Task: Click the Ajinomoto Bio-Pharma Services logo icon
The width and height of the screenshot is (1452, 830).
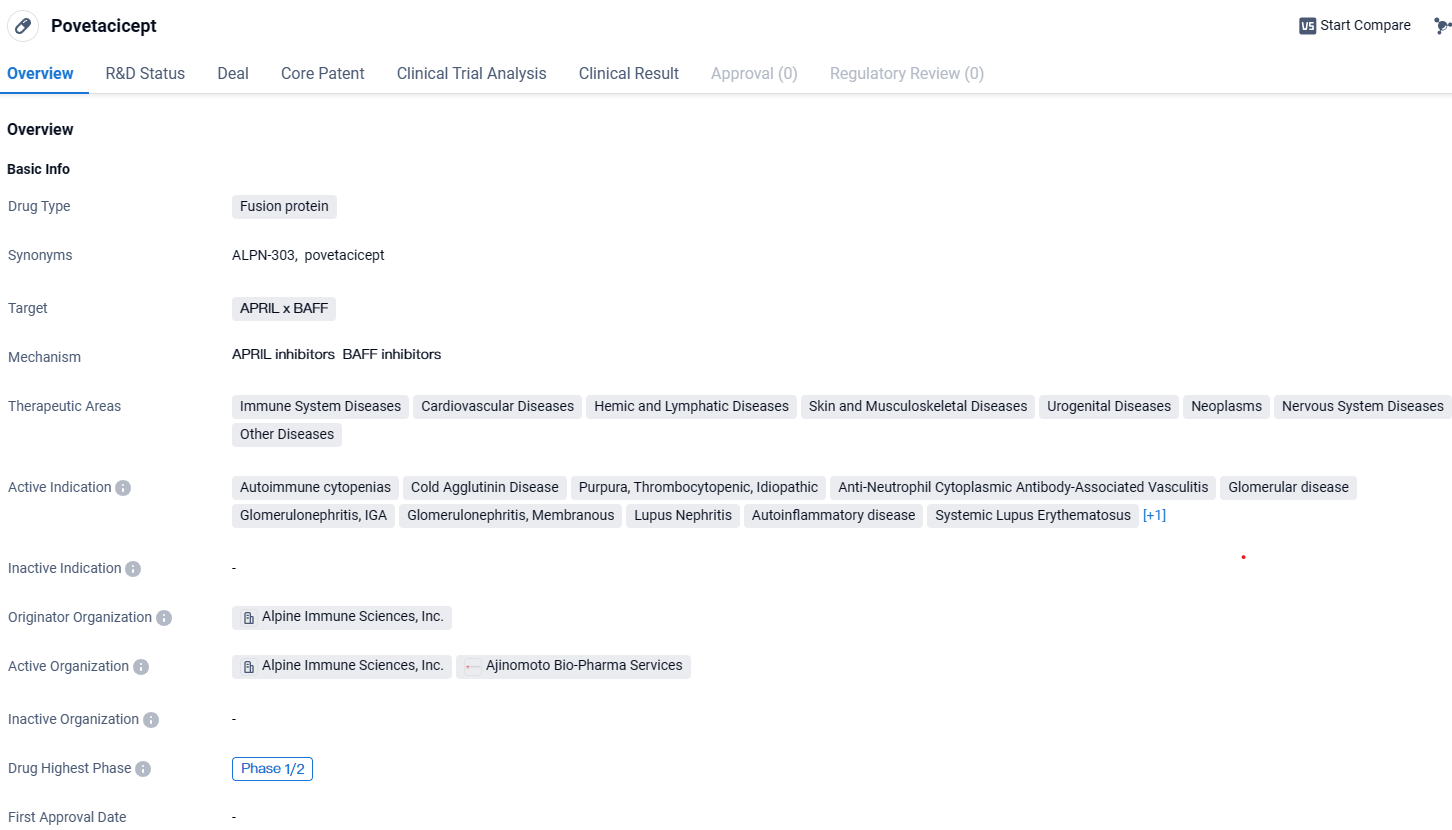Action: (473, 667)
